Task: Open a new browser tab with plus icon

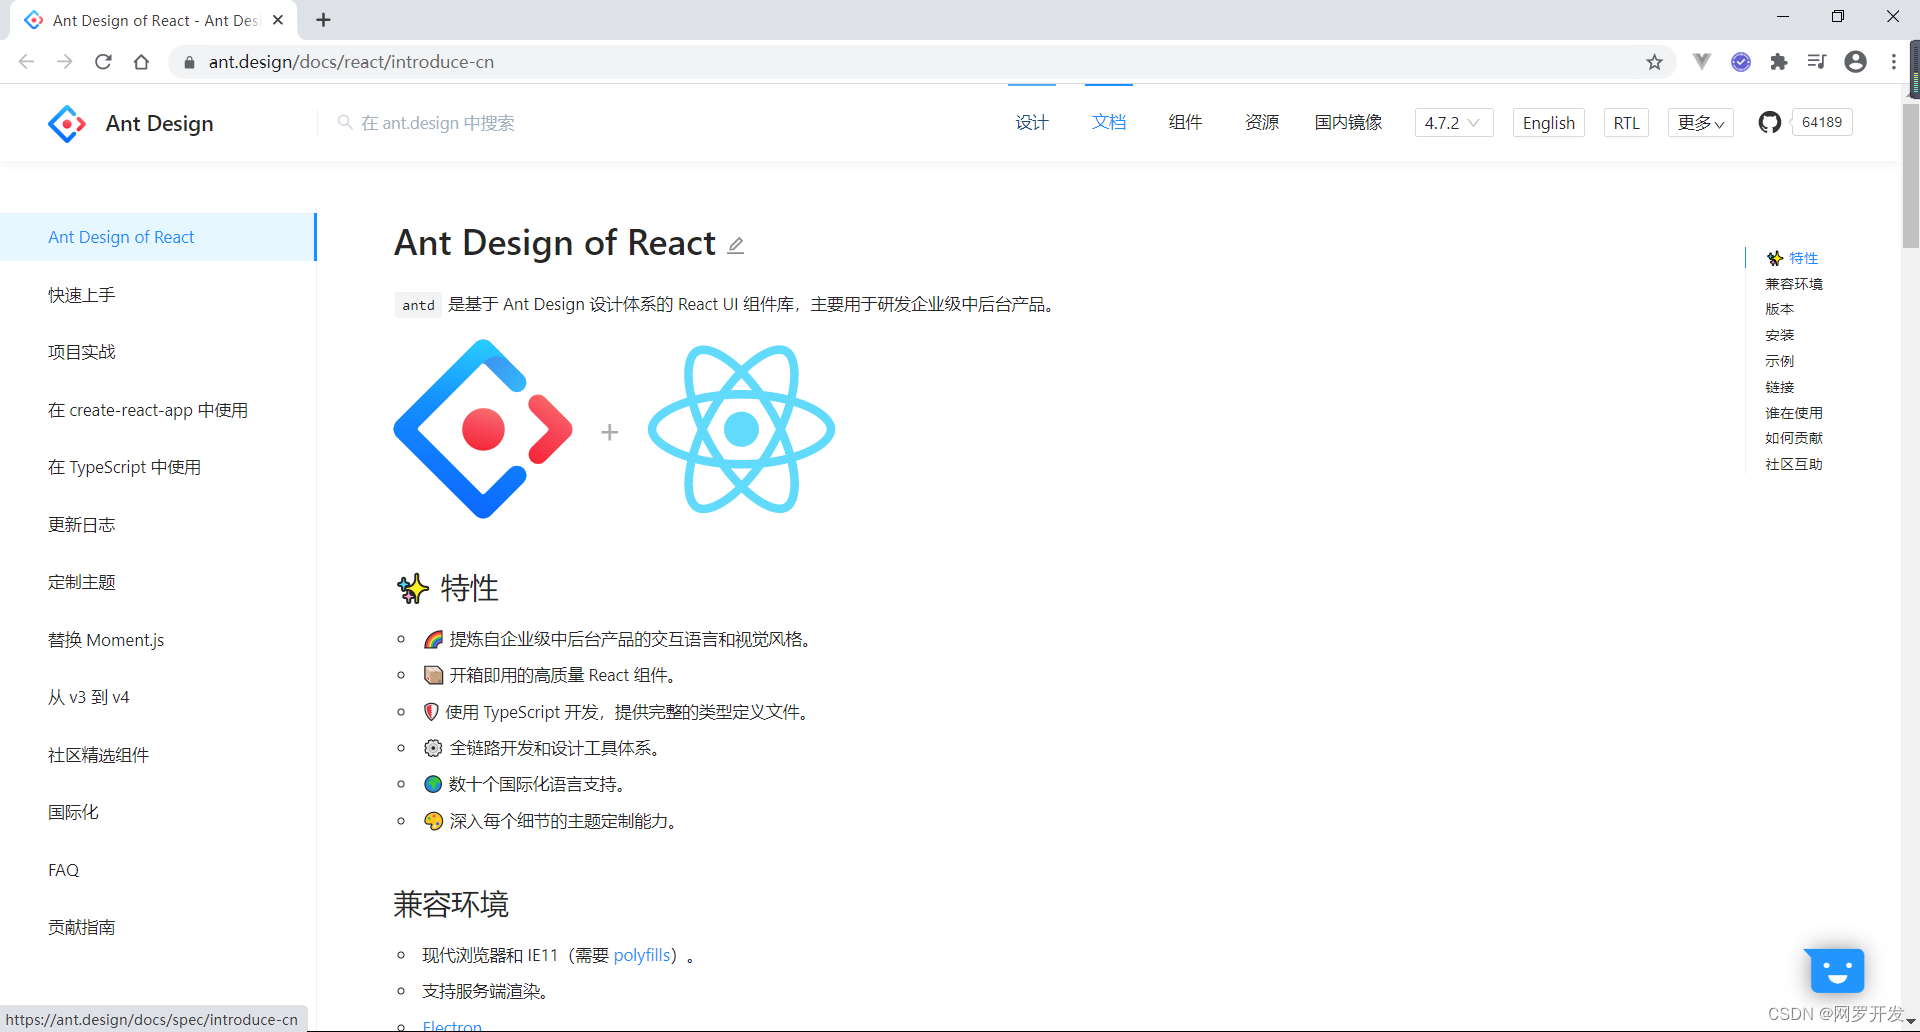Action: click(323, 20)
